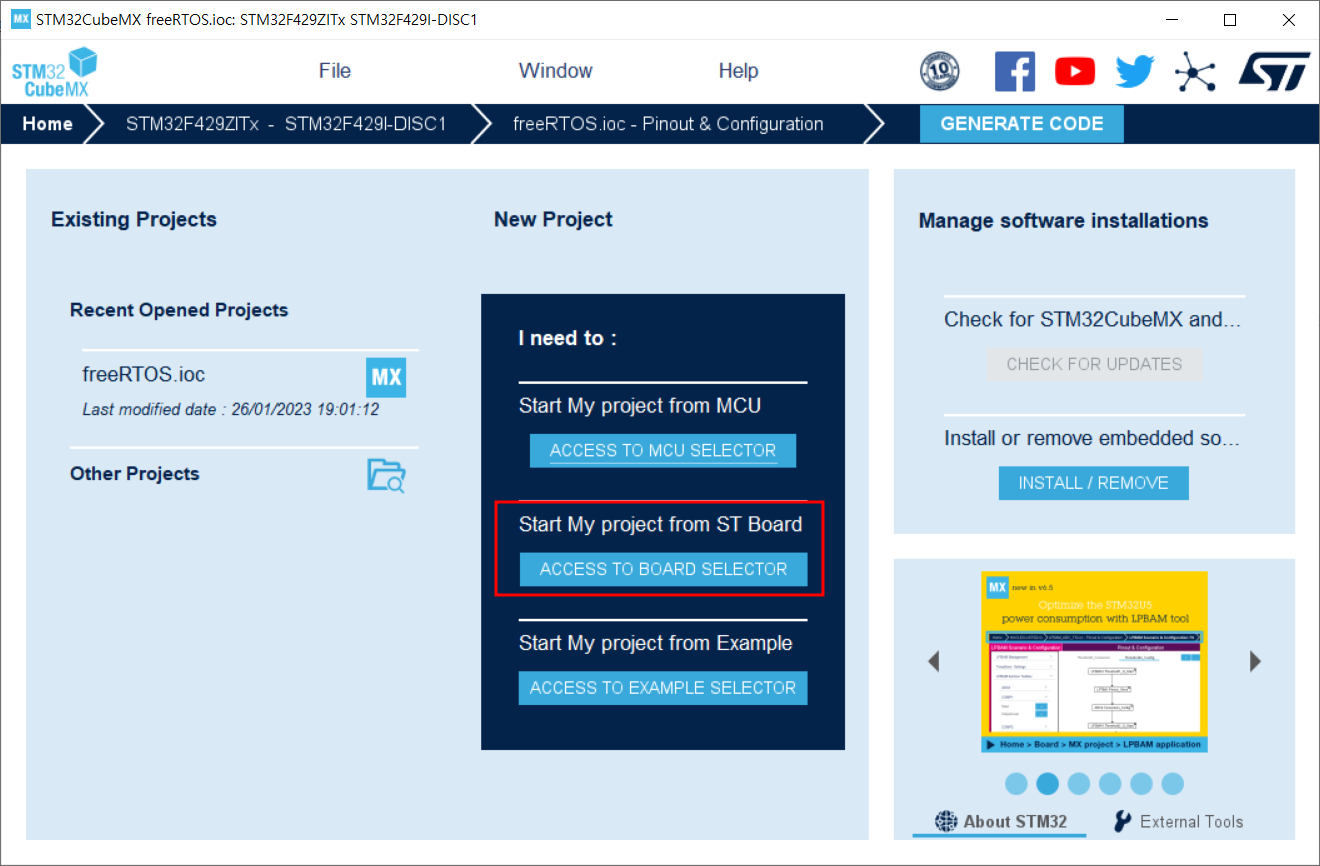Click Other Projects label
The width and height of the screenshot is (1320, 866).
tap(135, 474)
